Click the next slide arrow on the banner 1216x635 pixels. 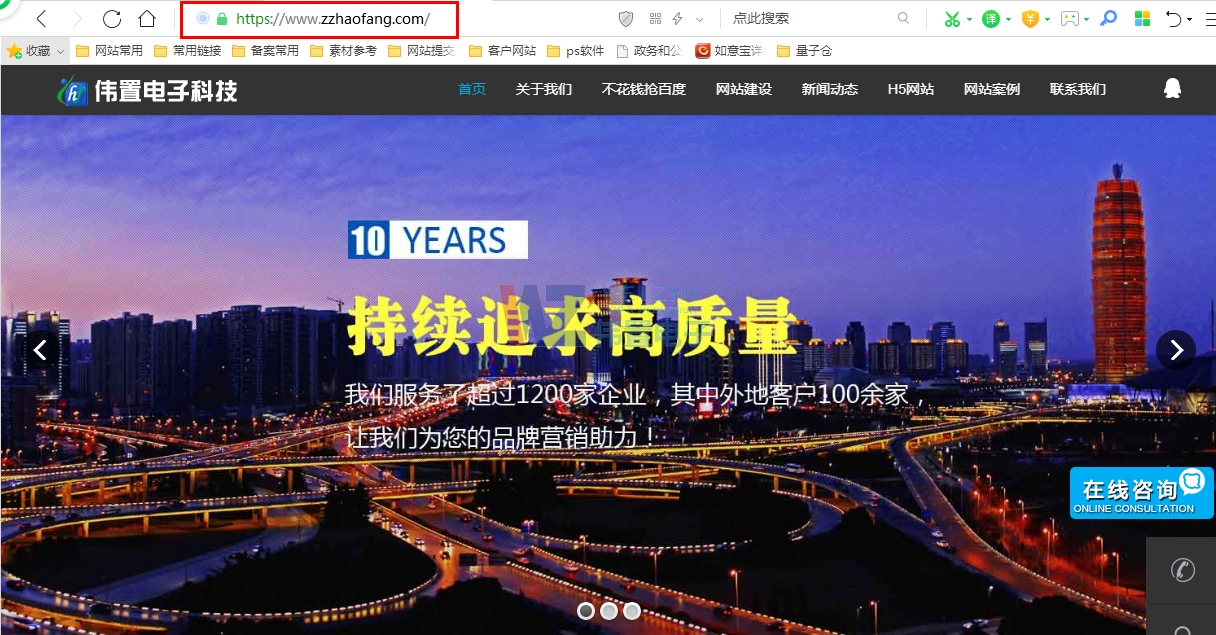[1175, 350]
